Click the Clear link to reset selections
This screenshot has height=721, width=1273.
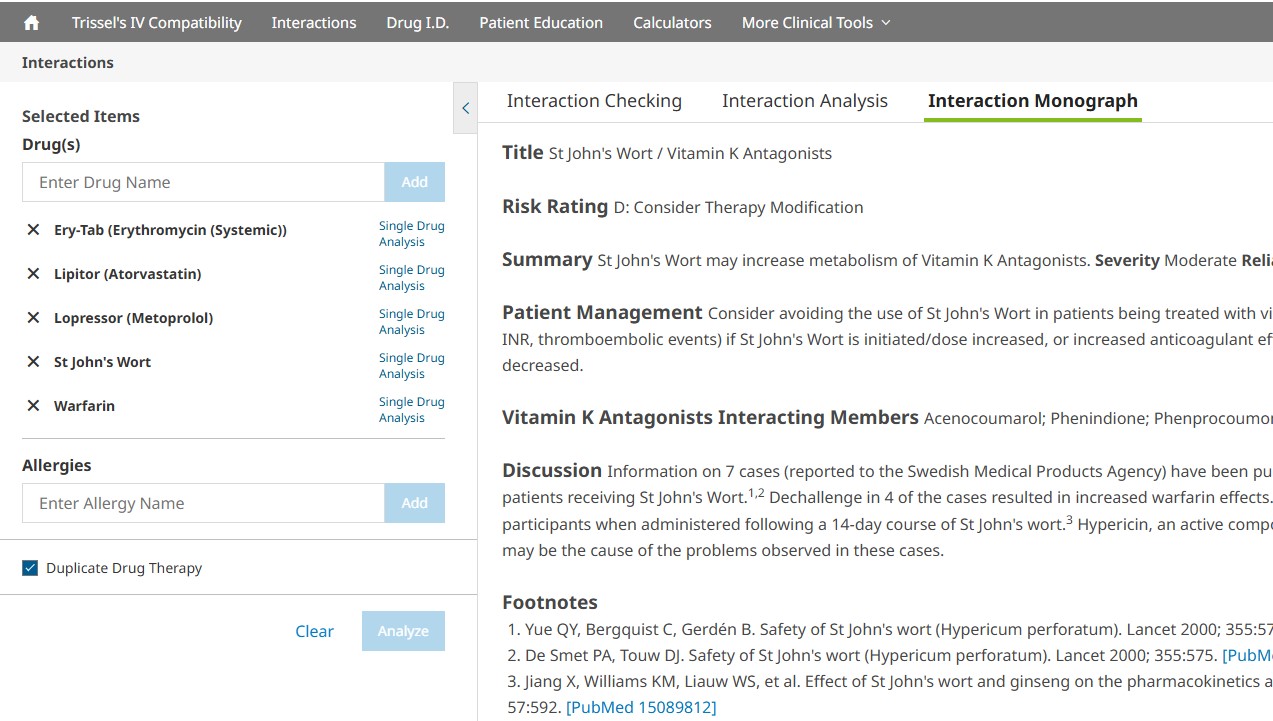click(314, 631)
